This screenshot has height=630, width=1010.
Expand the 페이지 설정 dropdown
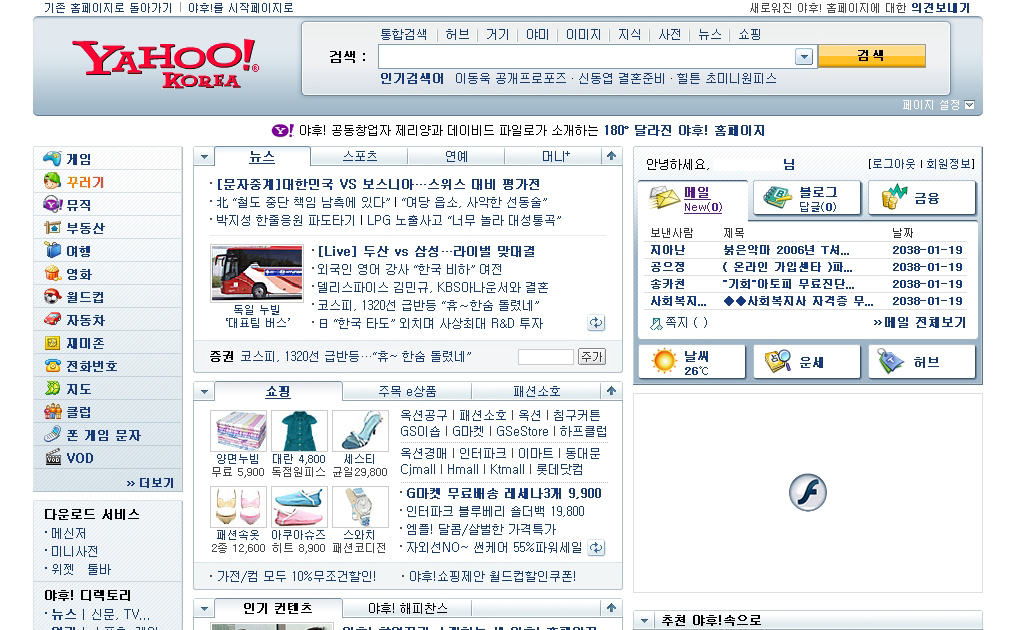(x=969, y=104)
